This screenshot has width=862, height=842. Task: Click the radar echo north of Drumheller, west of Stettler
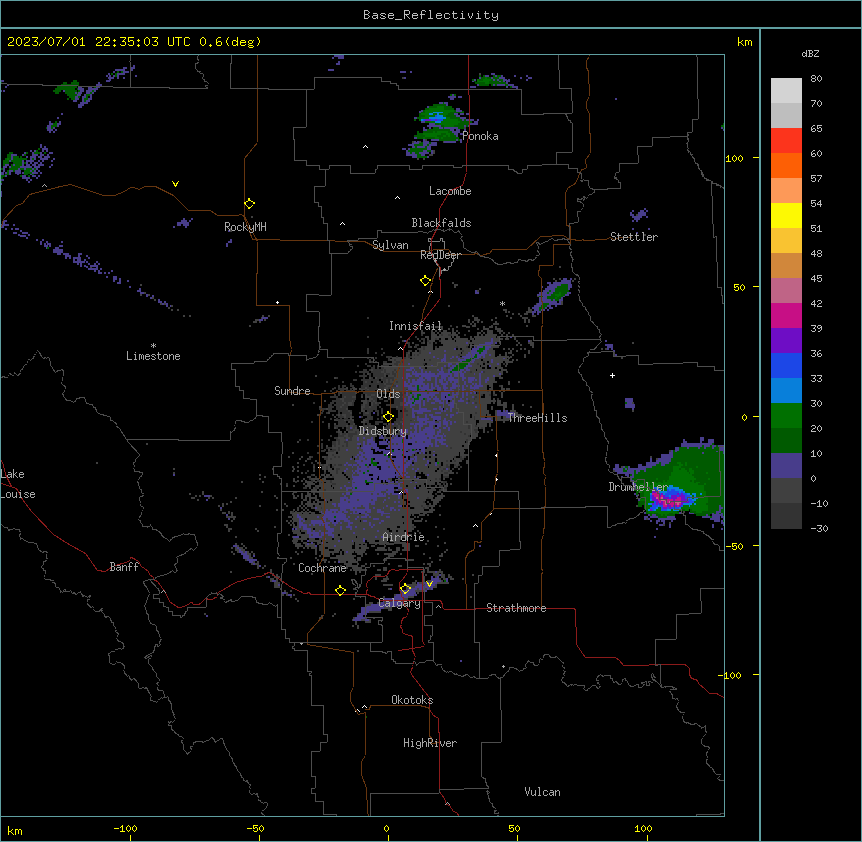[x=553, y=295]
